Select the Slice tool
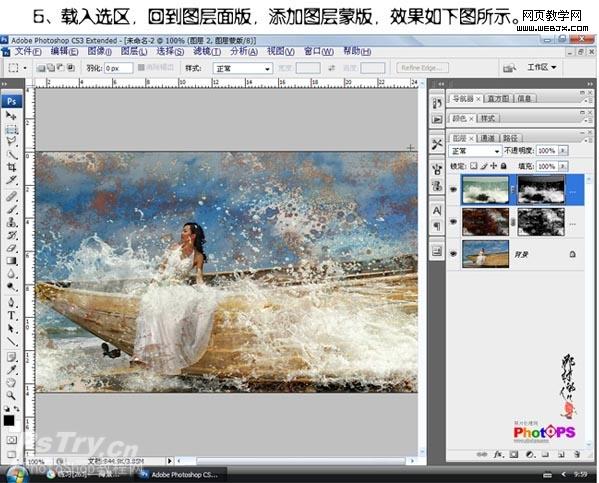Image resolution: width=599 pixels, height=483 pixels. tap(11, 180)
